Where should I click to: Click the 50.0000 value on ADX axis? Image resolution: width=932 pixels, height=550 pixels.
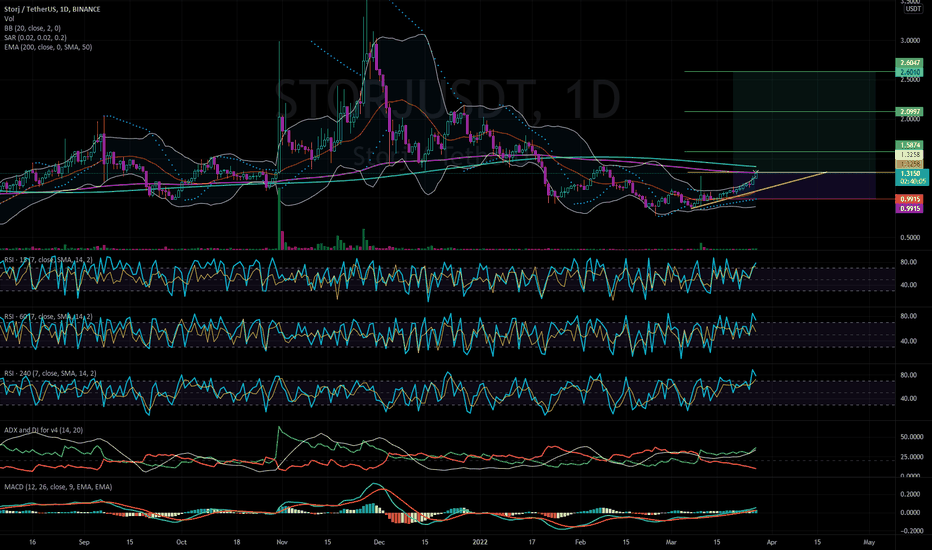pos(912,437)
